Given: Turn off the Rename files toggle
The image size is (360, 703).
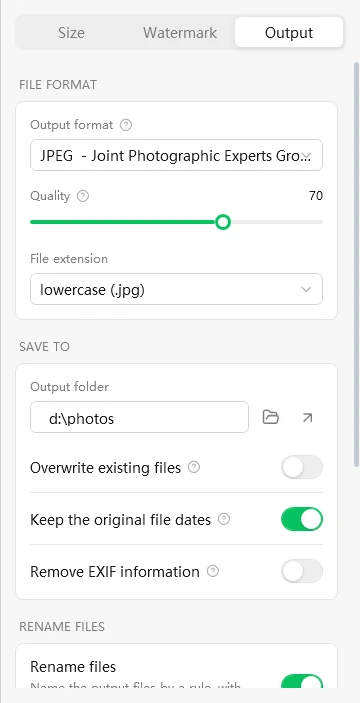Looking at the screenshot, I should click(x=302, y=682).
